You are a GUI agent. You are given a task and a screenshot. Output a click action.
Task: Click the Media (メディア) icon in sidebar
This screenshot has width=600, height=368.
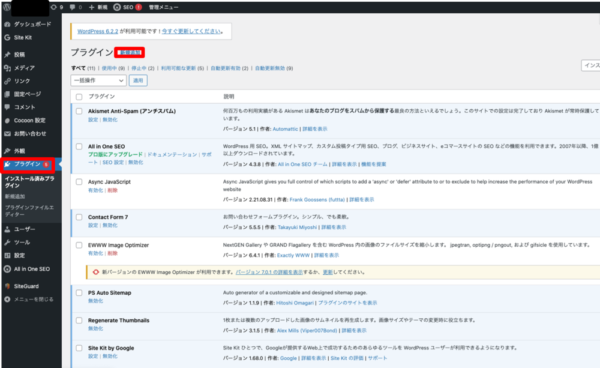coord(7,68)
